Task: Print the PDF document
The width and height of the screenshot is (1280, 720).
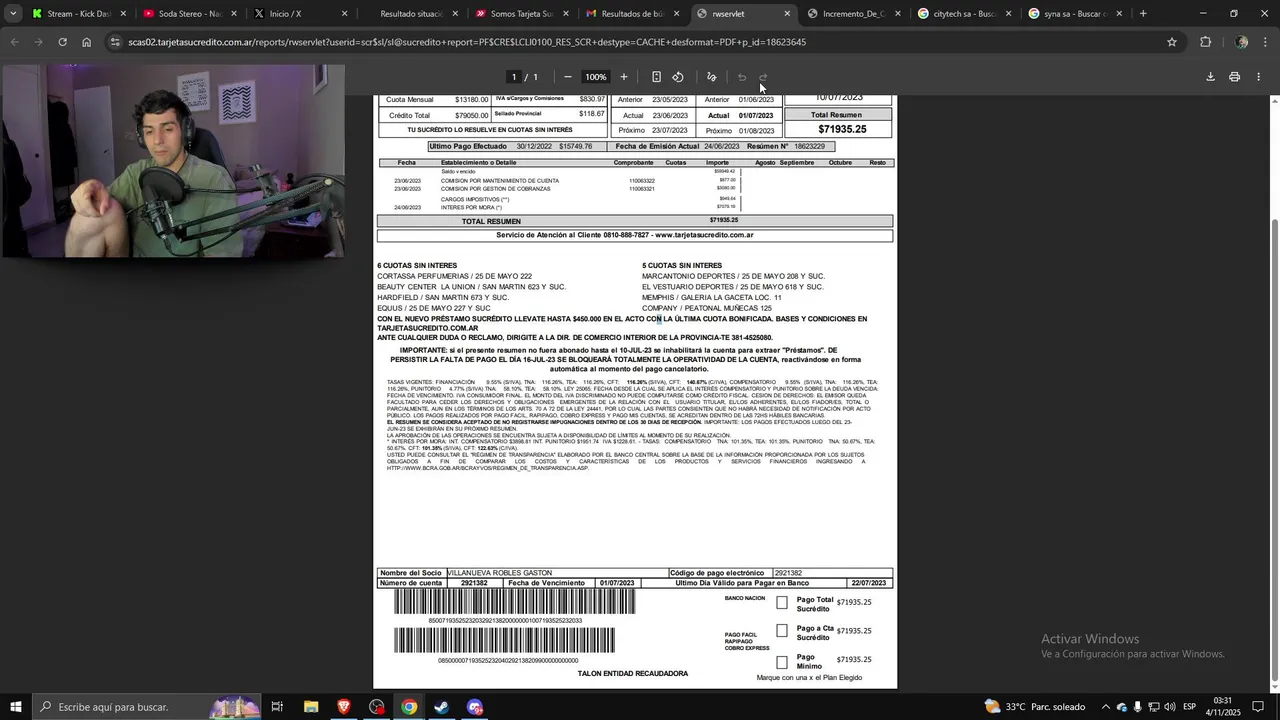Action: [1234, 77]
